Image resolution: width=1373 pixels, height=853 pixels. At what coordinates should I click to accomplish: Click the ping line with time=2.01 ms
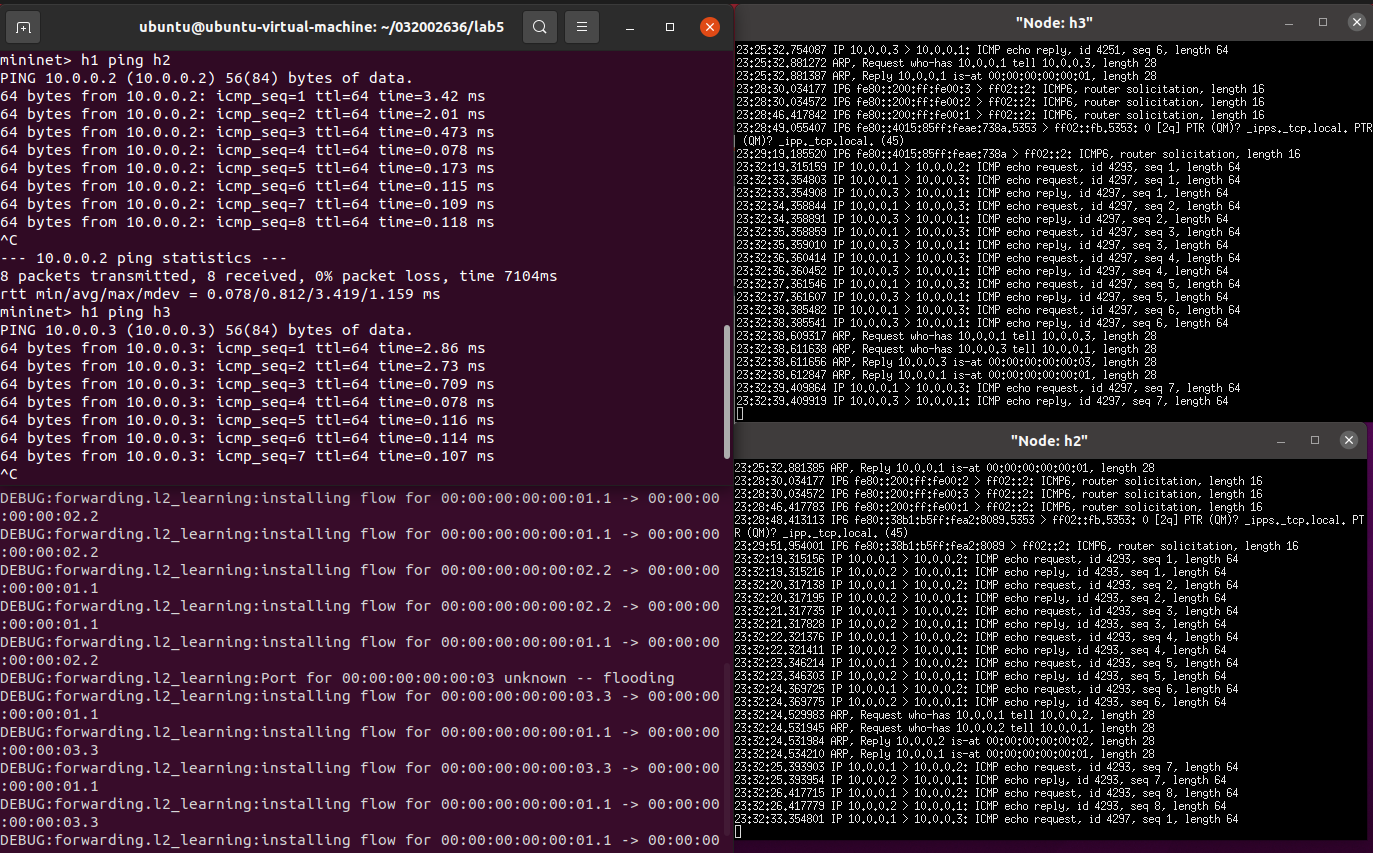243,114
